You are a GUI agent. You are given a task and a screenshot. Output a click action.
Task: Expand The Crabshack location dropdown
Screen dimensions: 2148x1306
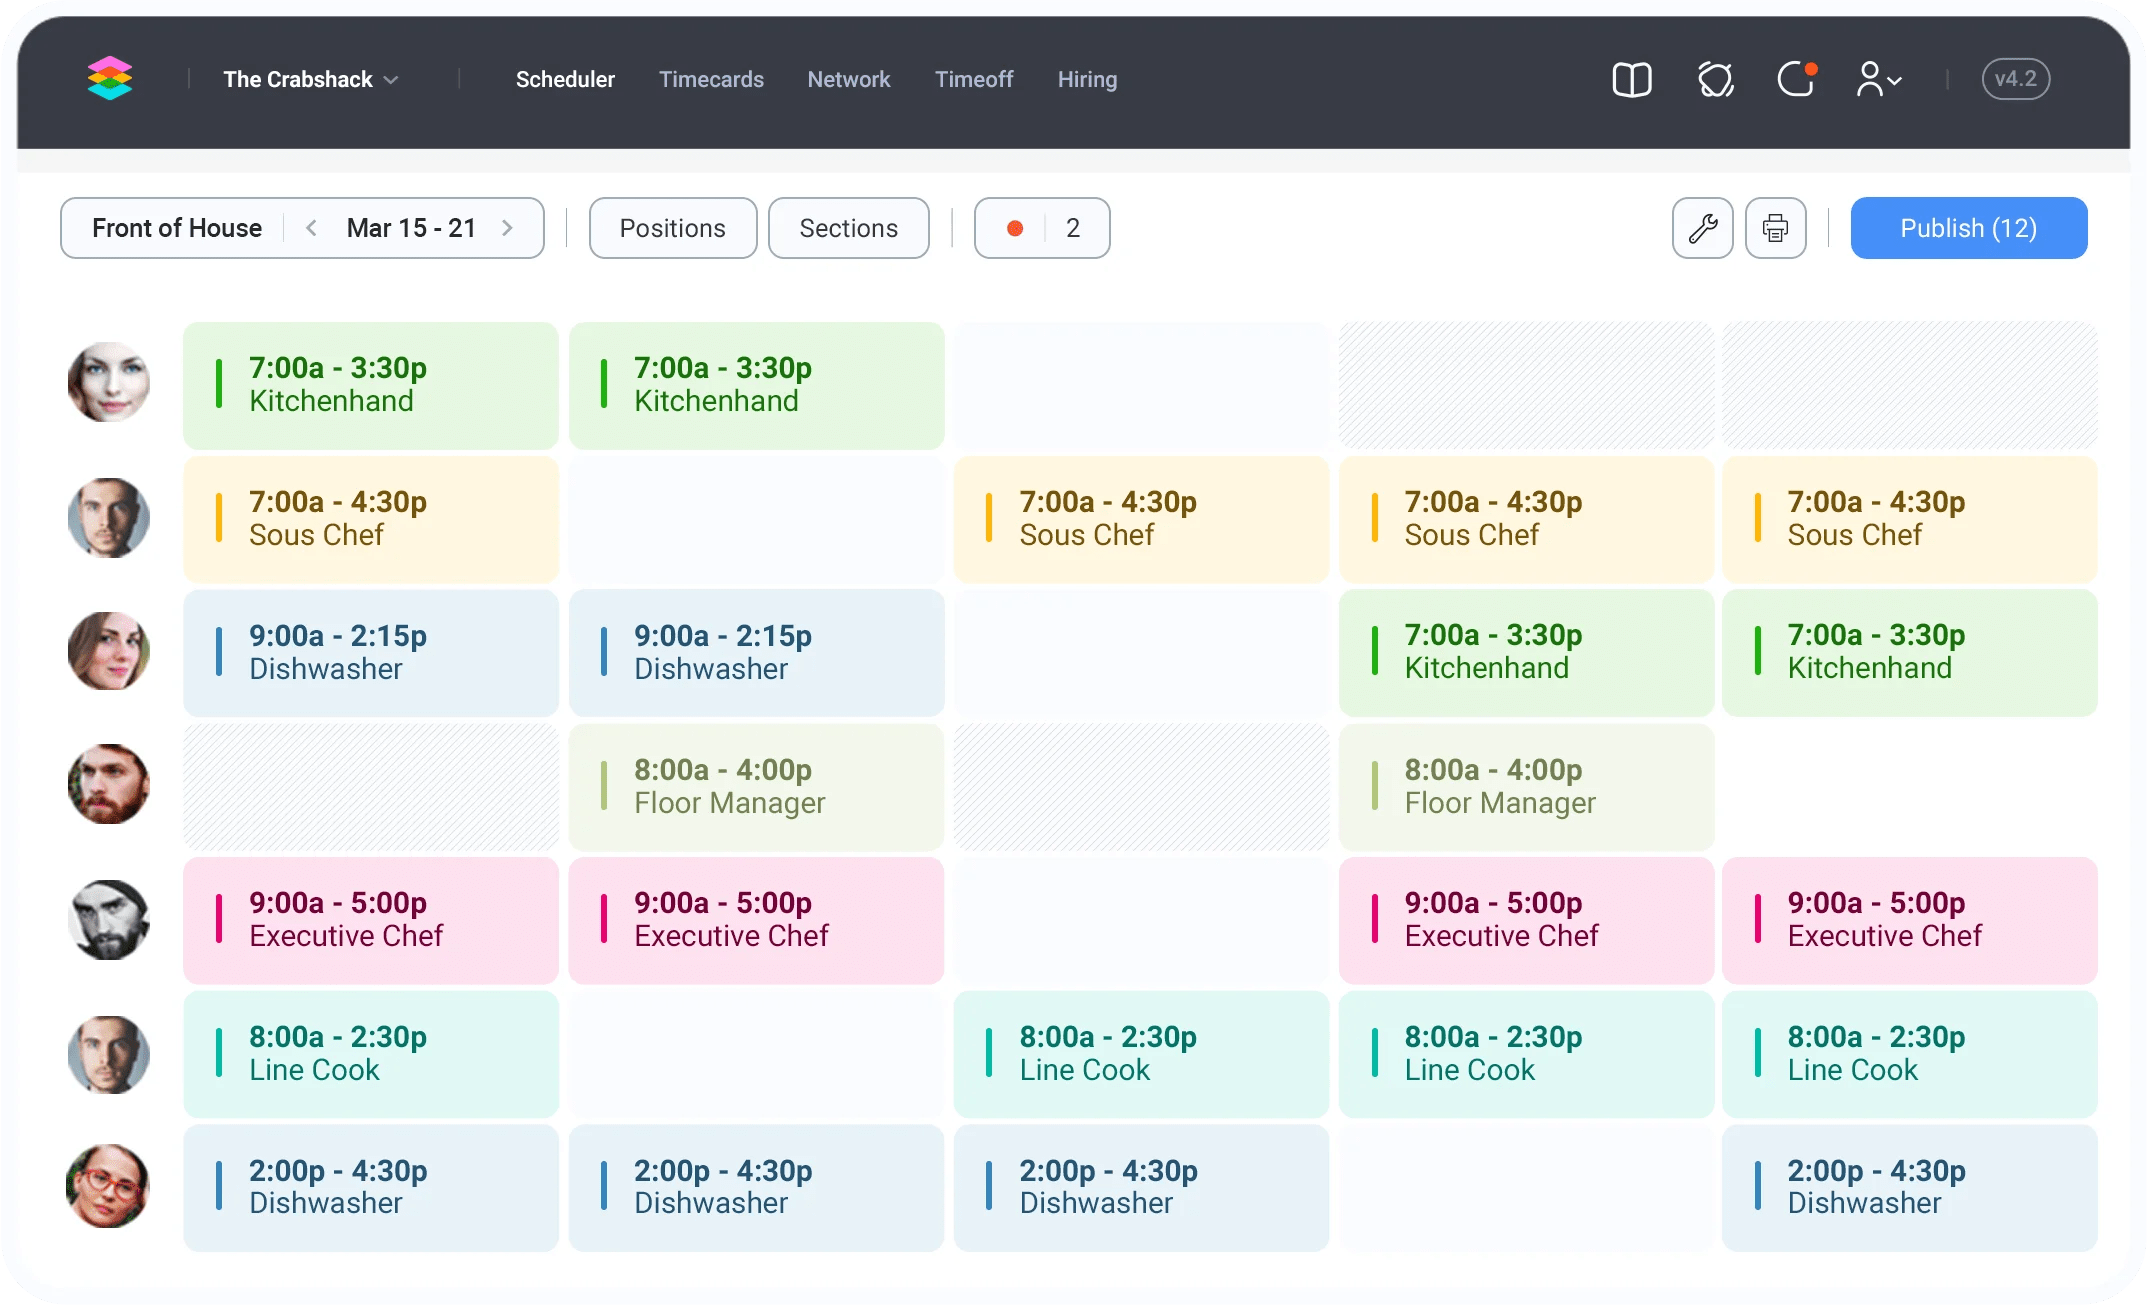pos(310,79)
